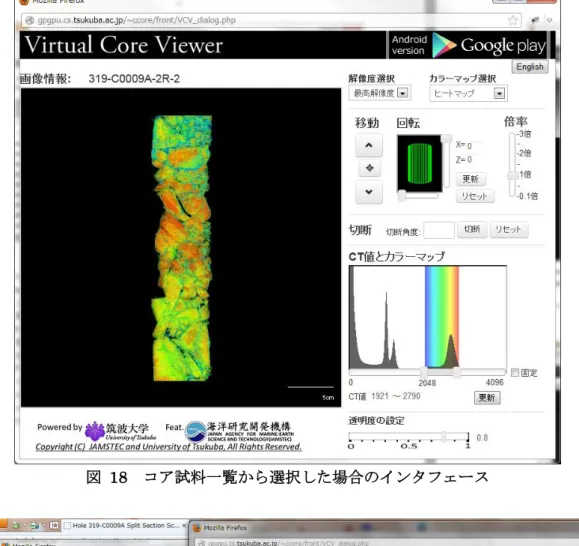Click the 0.1倍 magnification label
The height and width of the screenshot is (546, 579).
pyautogui.click(x=528, y=196)
